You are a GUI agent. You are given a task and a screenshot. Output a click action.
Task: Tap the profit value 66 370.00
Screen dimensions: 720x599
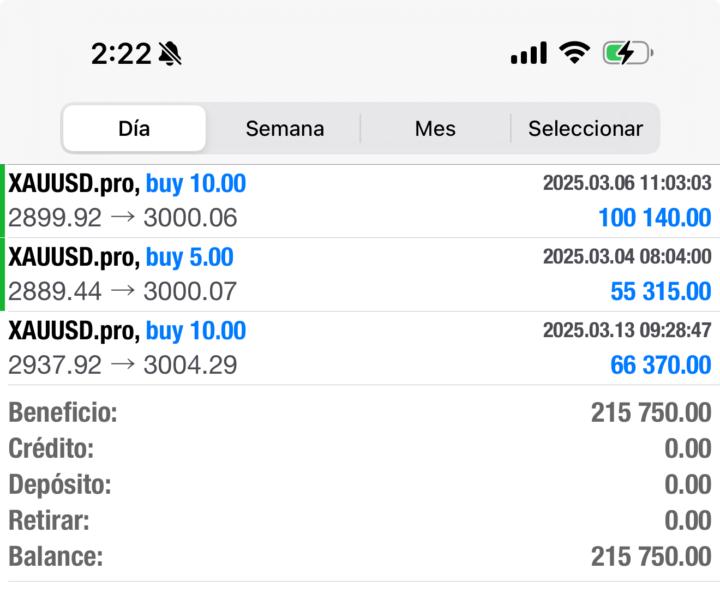coord(661,365)
